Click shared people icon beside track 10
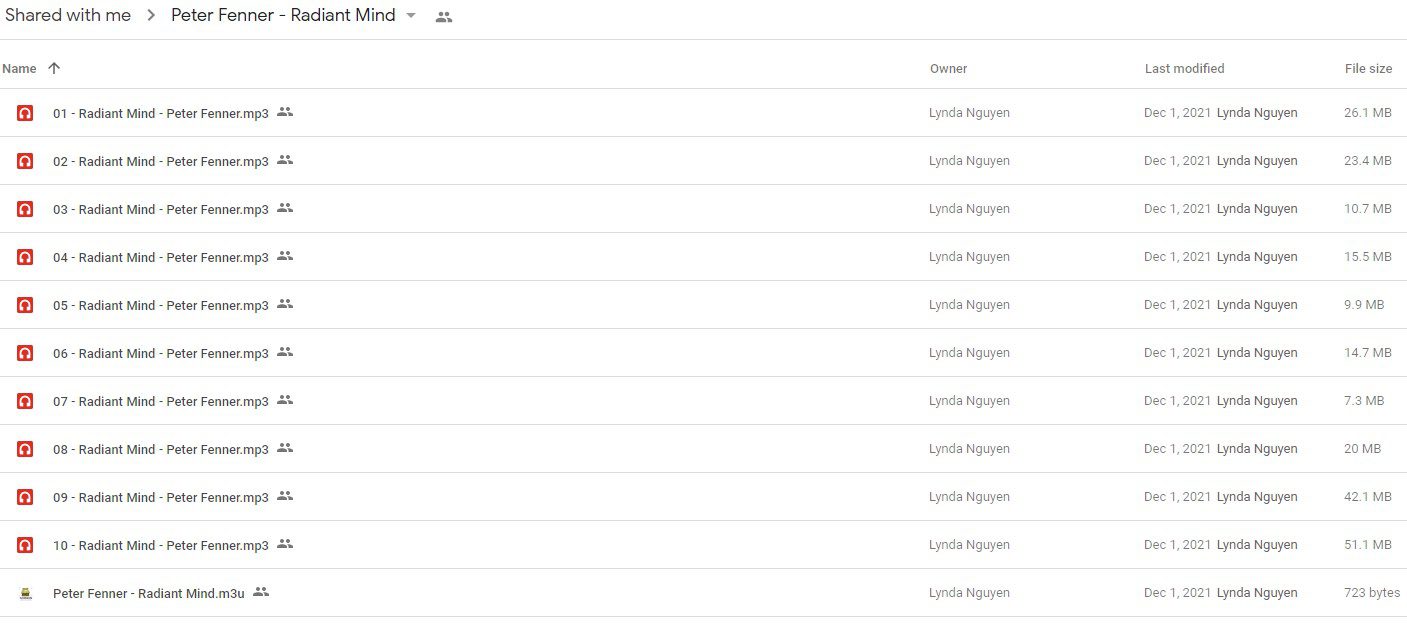Image resolution: width=1407 pixels, height=629 pixels. [x=285, y=544]
